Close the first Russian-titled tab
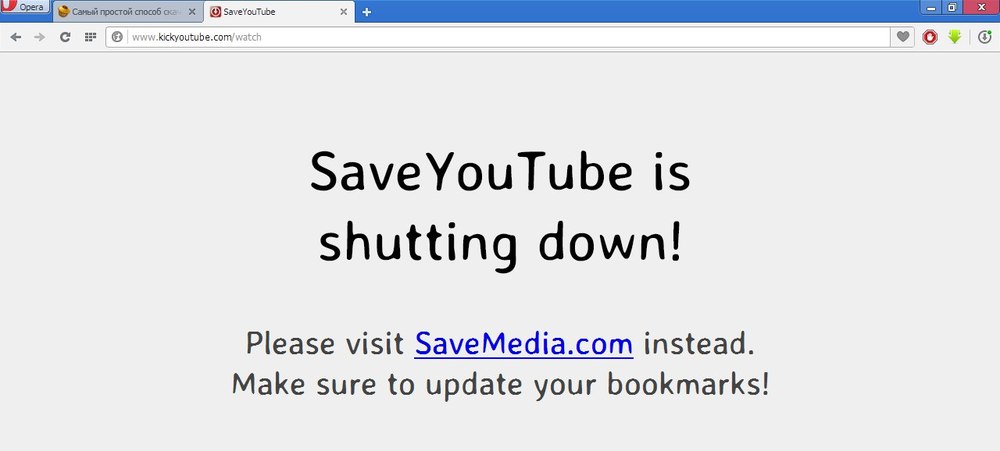This screenshot has height=451, width=1000. (x=192, y=12)
